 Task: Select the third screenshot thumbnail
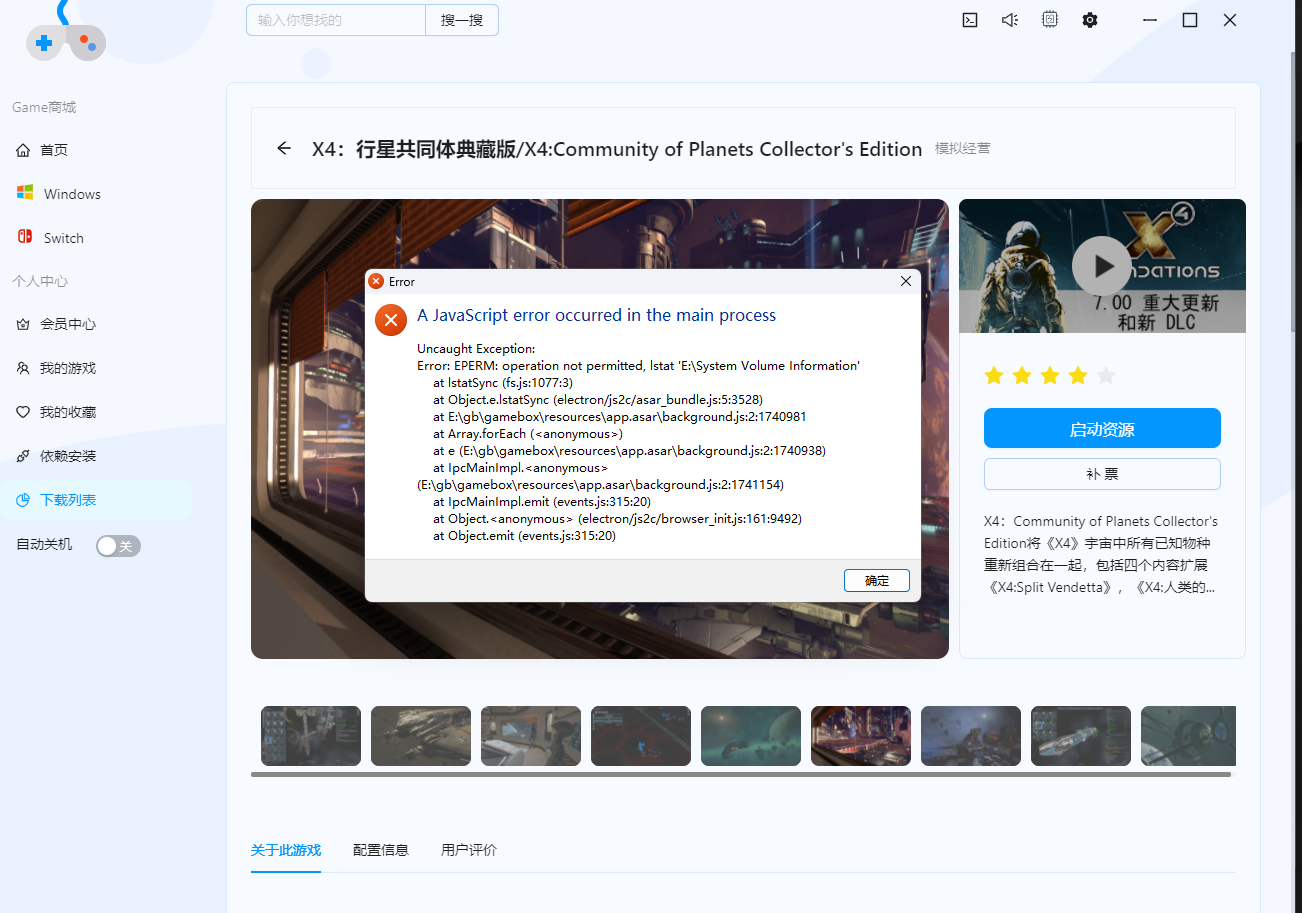(531, 736)
